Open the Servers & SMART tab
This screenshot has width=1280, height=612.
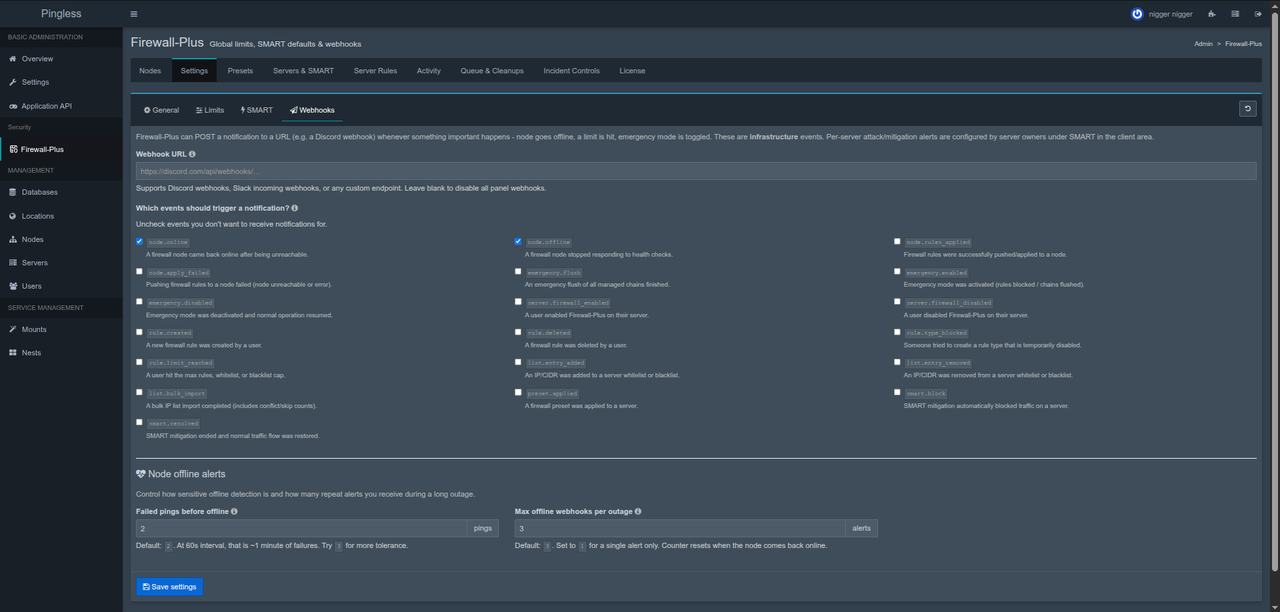(303, 71)
